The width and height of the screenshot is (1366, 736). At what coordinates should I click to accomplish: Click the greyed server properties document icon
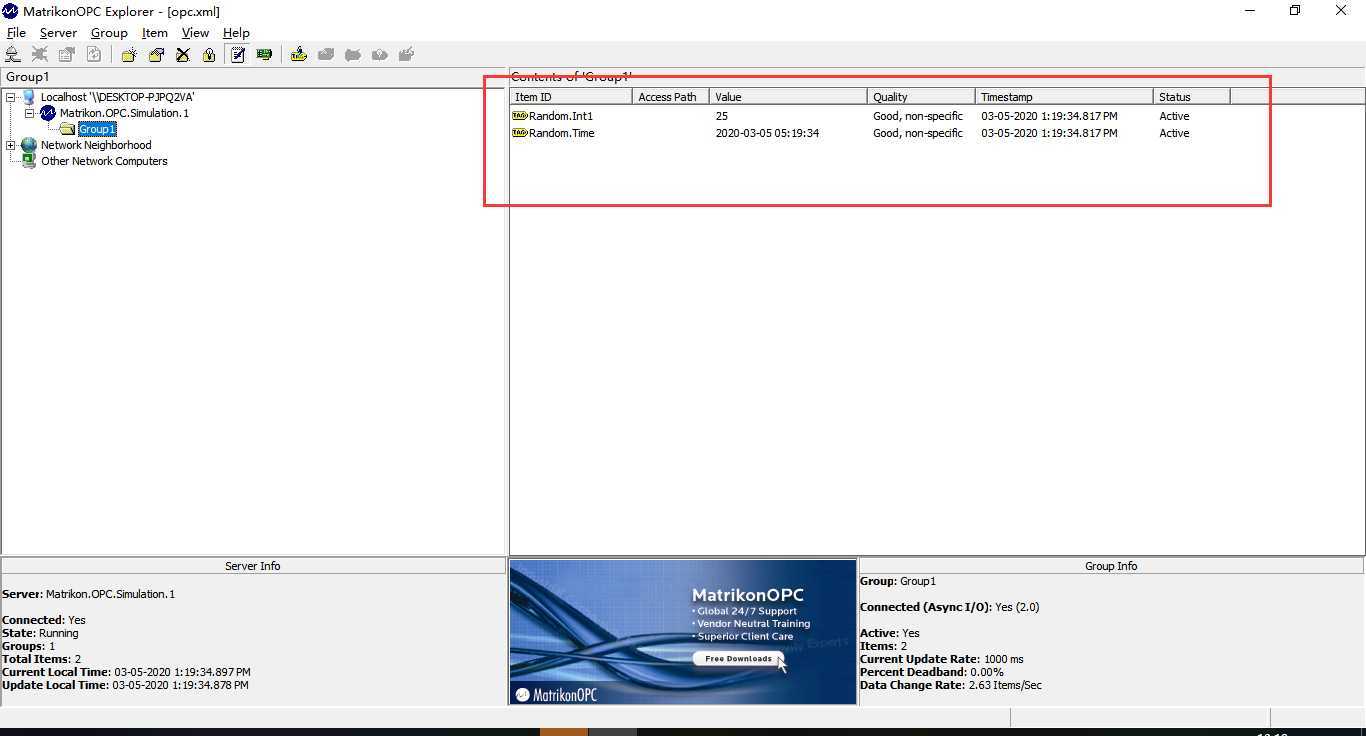click(67, 55)
